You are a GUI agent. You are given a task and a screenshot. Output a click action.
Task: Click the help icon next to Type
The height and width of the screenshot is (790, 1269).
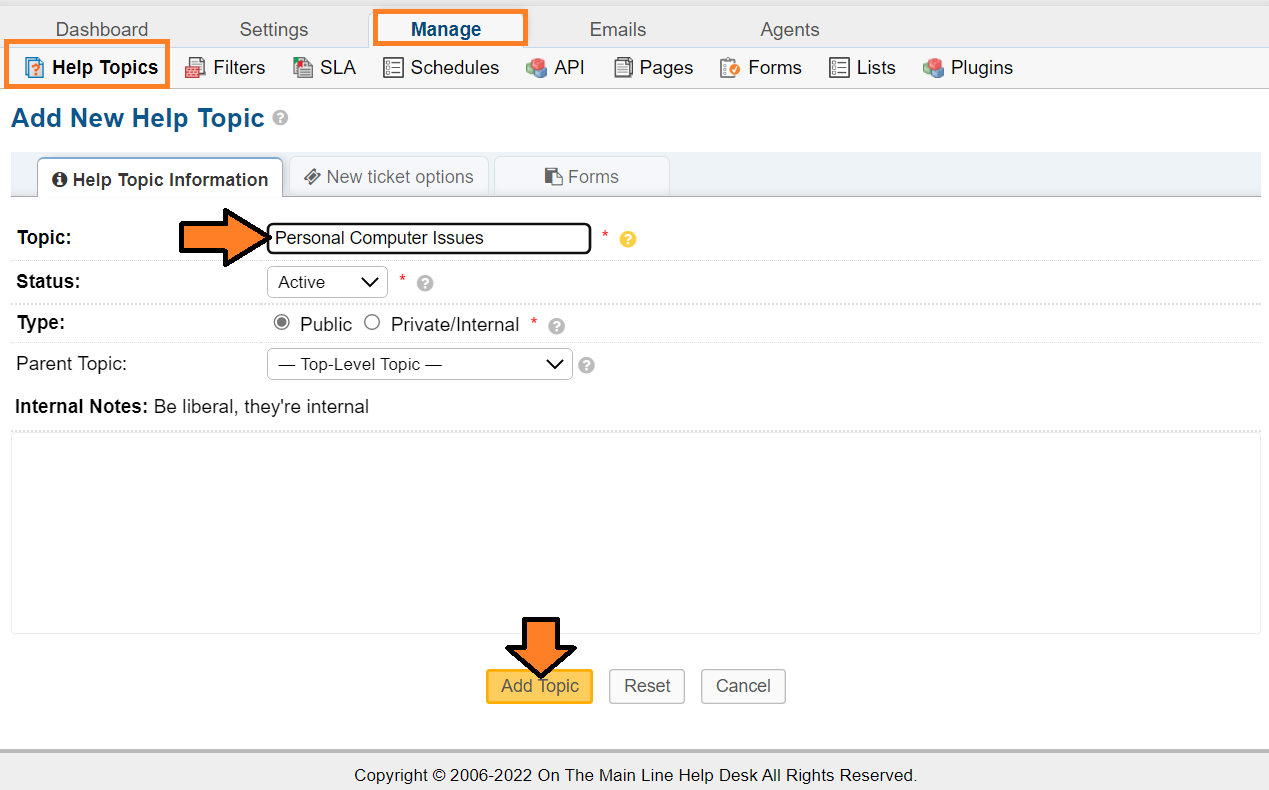(x=557, y=326)
